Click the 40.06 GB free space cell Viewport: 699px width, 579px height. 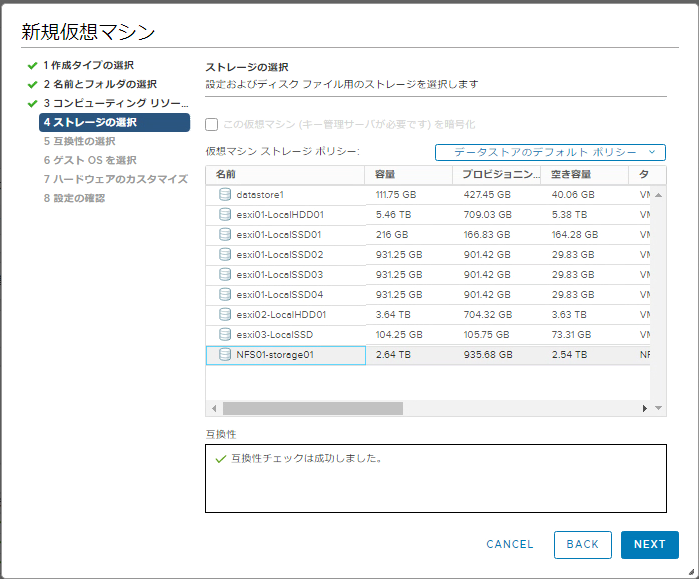coord(573,195)
